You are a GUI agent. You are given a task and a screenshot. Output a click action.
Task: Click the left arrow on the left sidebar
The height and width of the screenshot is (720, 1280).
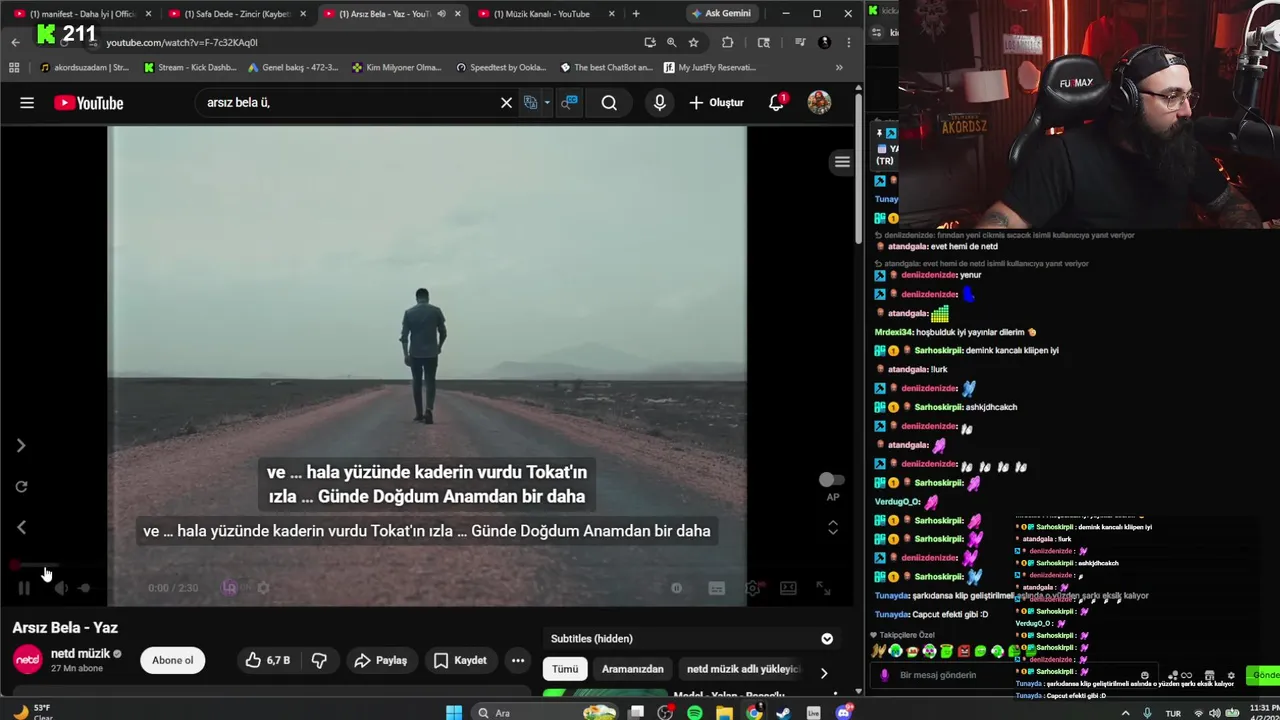point(21,527)
